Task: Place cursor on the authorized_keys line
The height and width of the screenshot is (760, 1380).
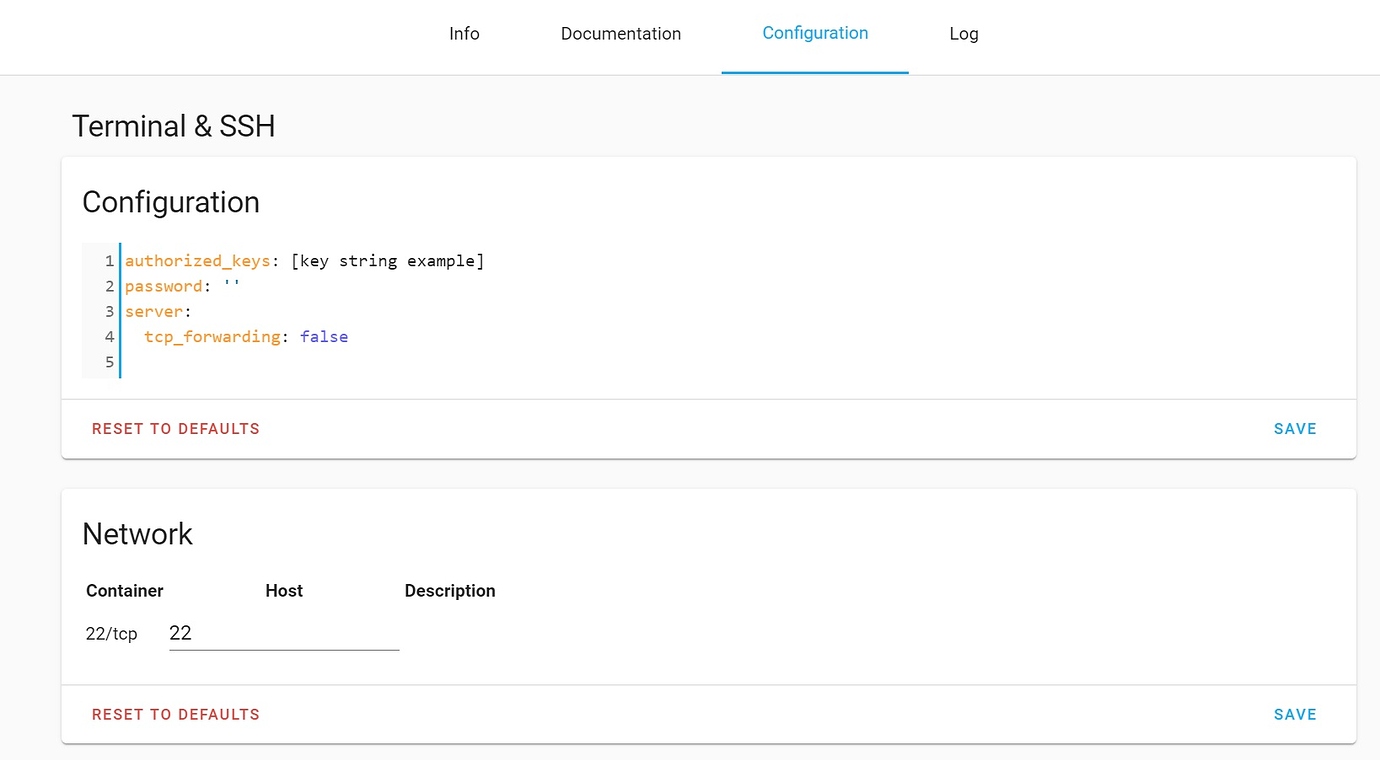Action: tap(197, 260)
